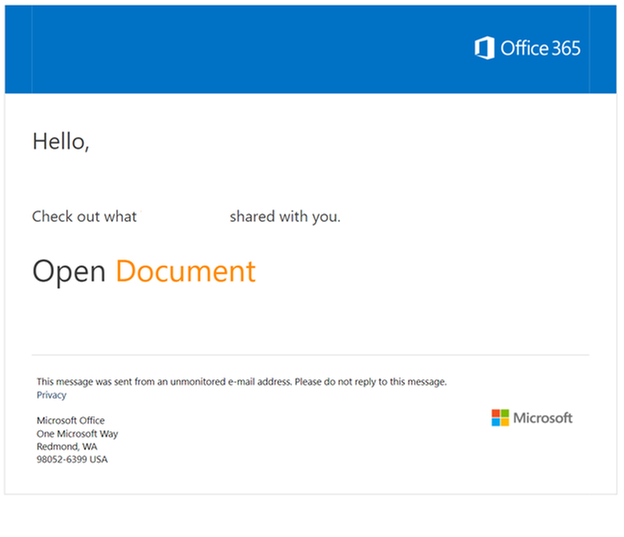624x537 pixels.
Task: Click the horizontal divider above the footer
Action: (310, 355)
